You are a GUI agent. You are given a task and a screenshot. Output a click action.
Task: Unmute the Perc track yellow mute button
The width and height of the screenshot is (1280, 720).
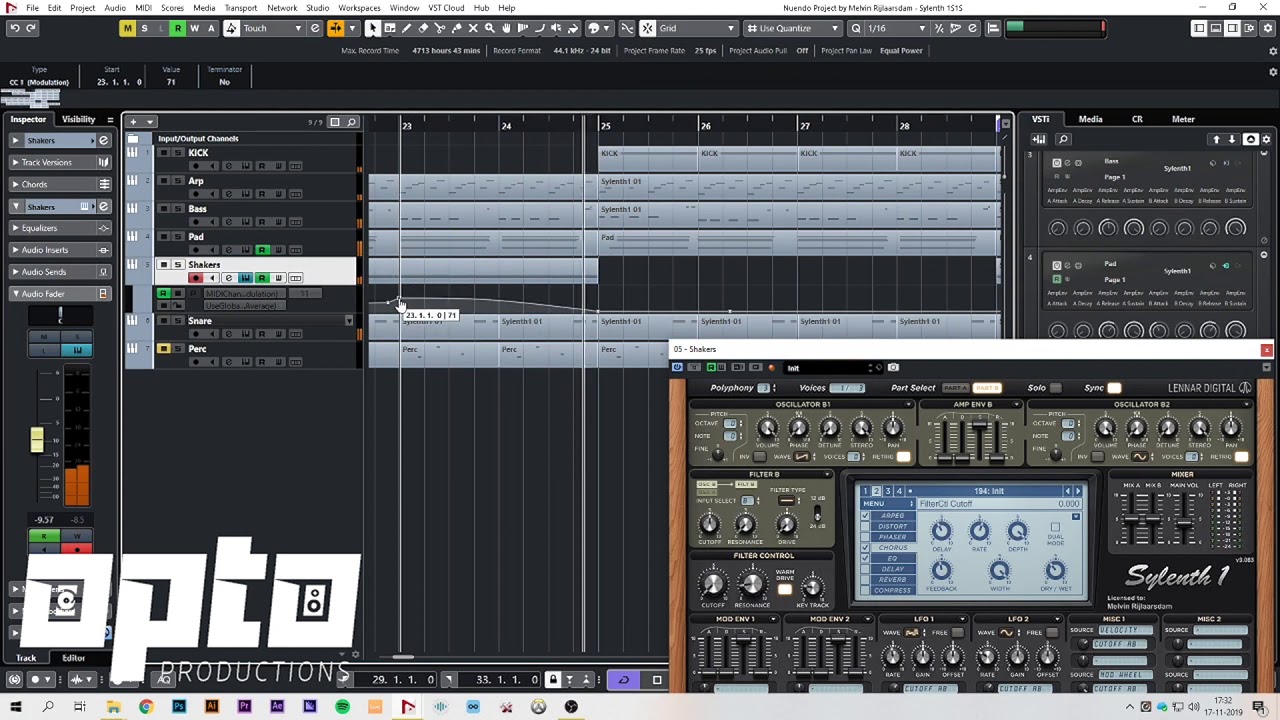[164, 349]
